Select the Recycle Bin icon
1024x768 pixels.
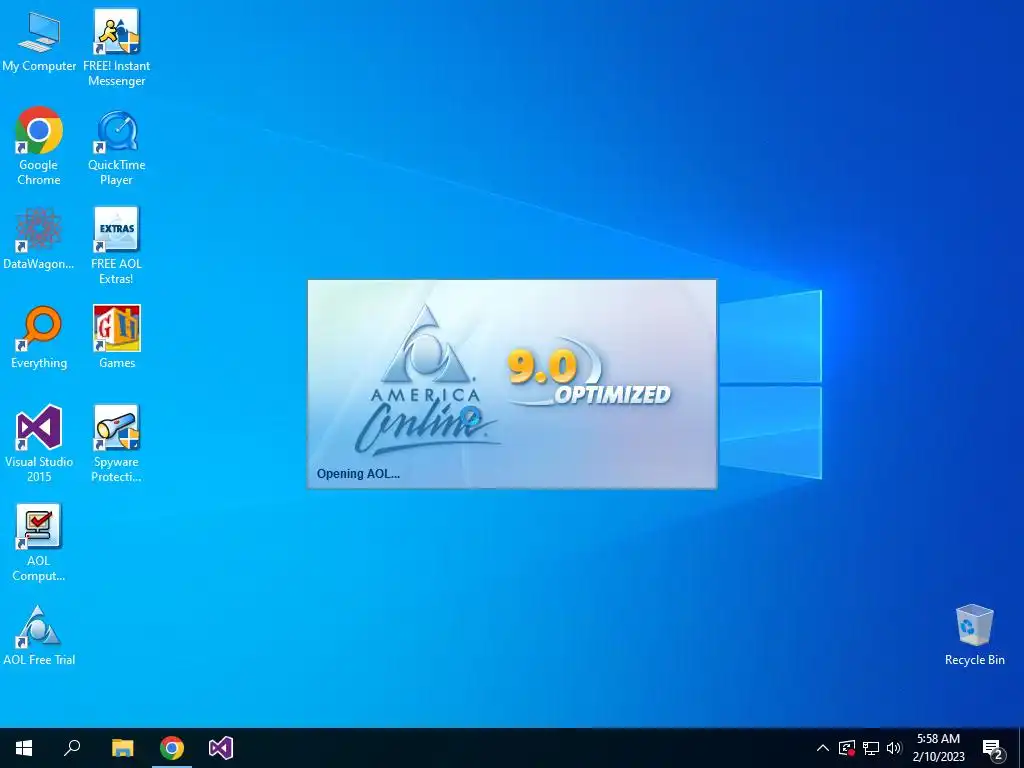point(974,635)
